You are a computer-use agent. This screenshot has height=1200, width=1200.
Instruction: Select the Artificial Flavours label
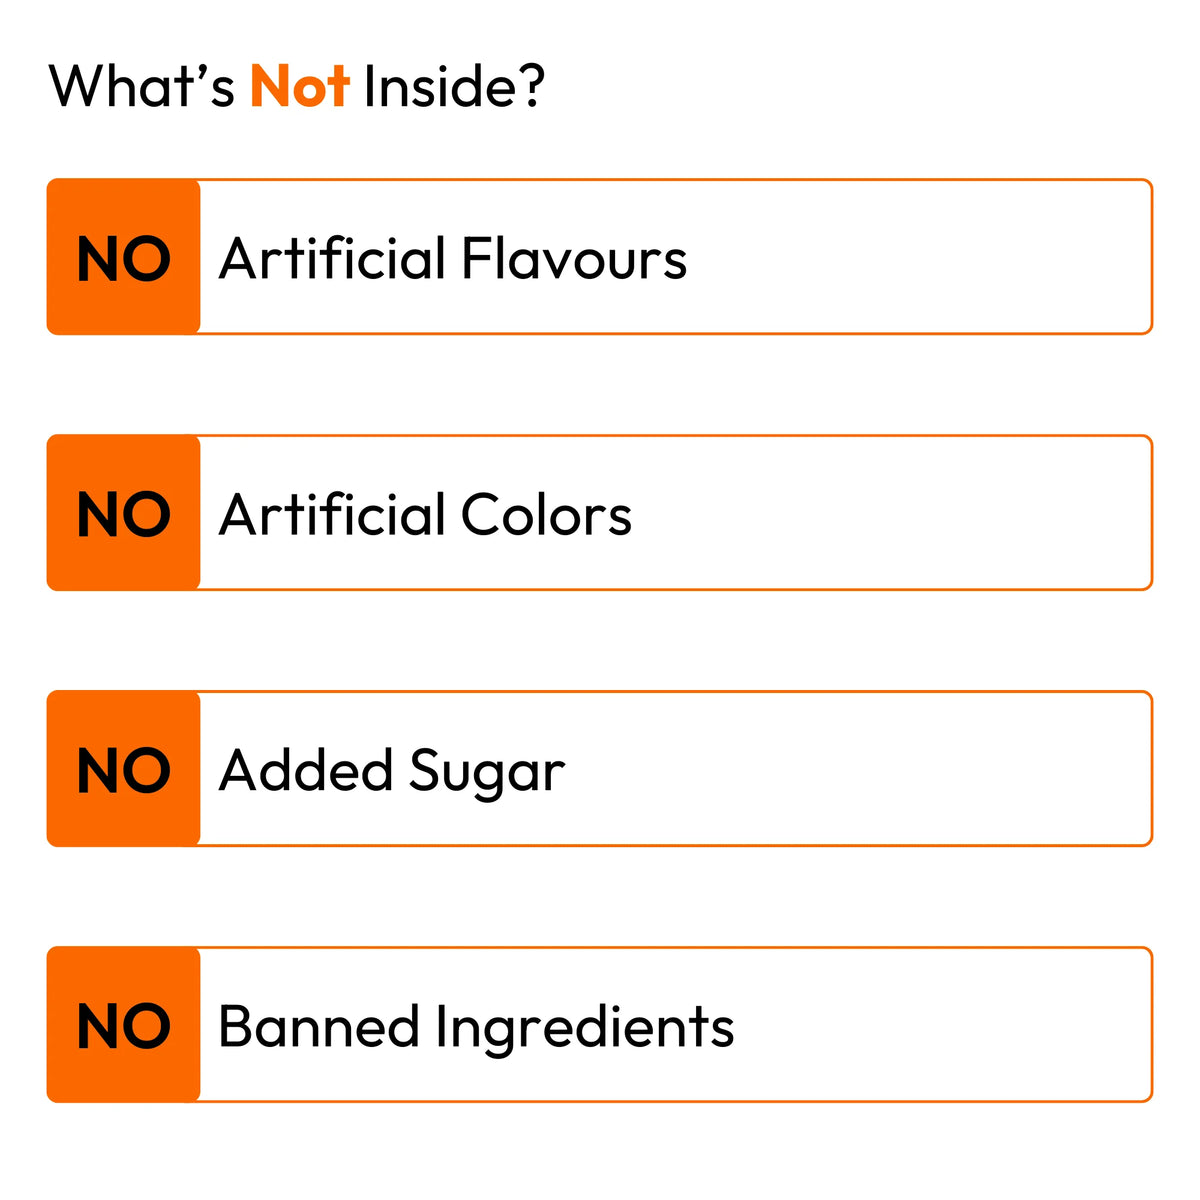(452, 259)
